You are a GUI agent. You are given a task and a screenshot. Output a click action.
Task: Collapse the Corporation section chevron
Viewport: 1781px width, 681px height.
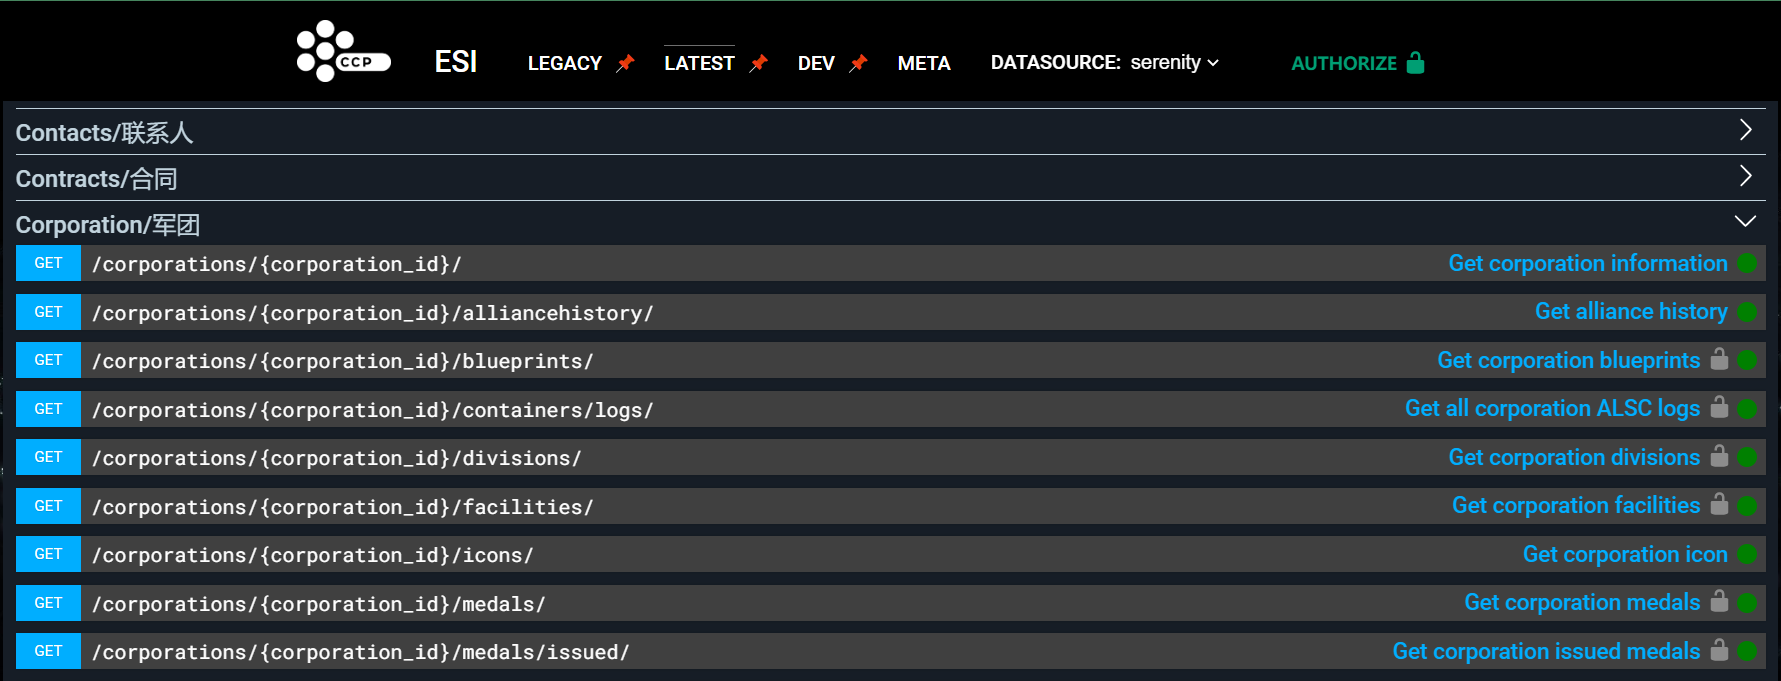tap(1745, 221)
